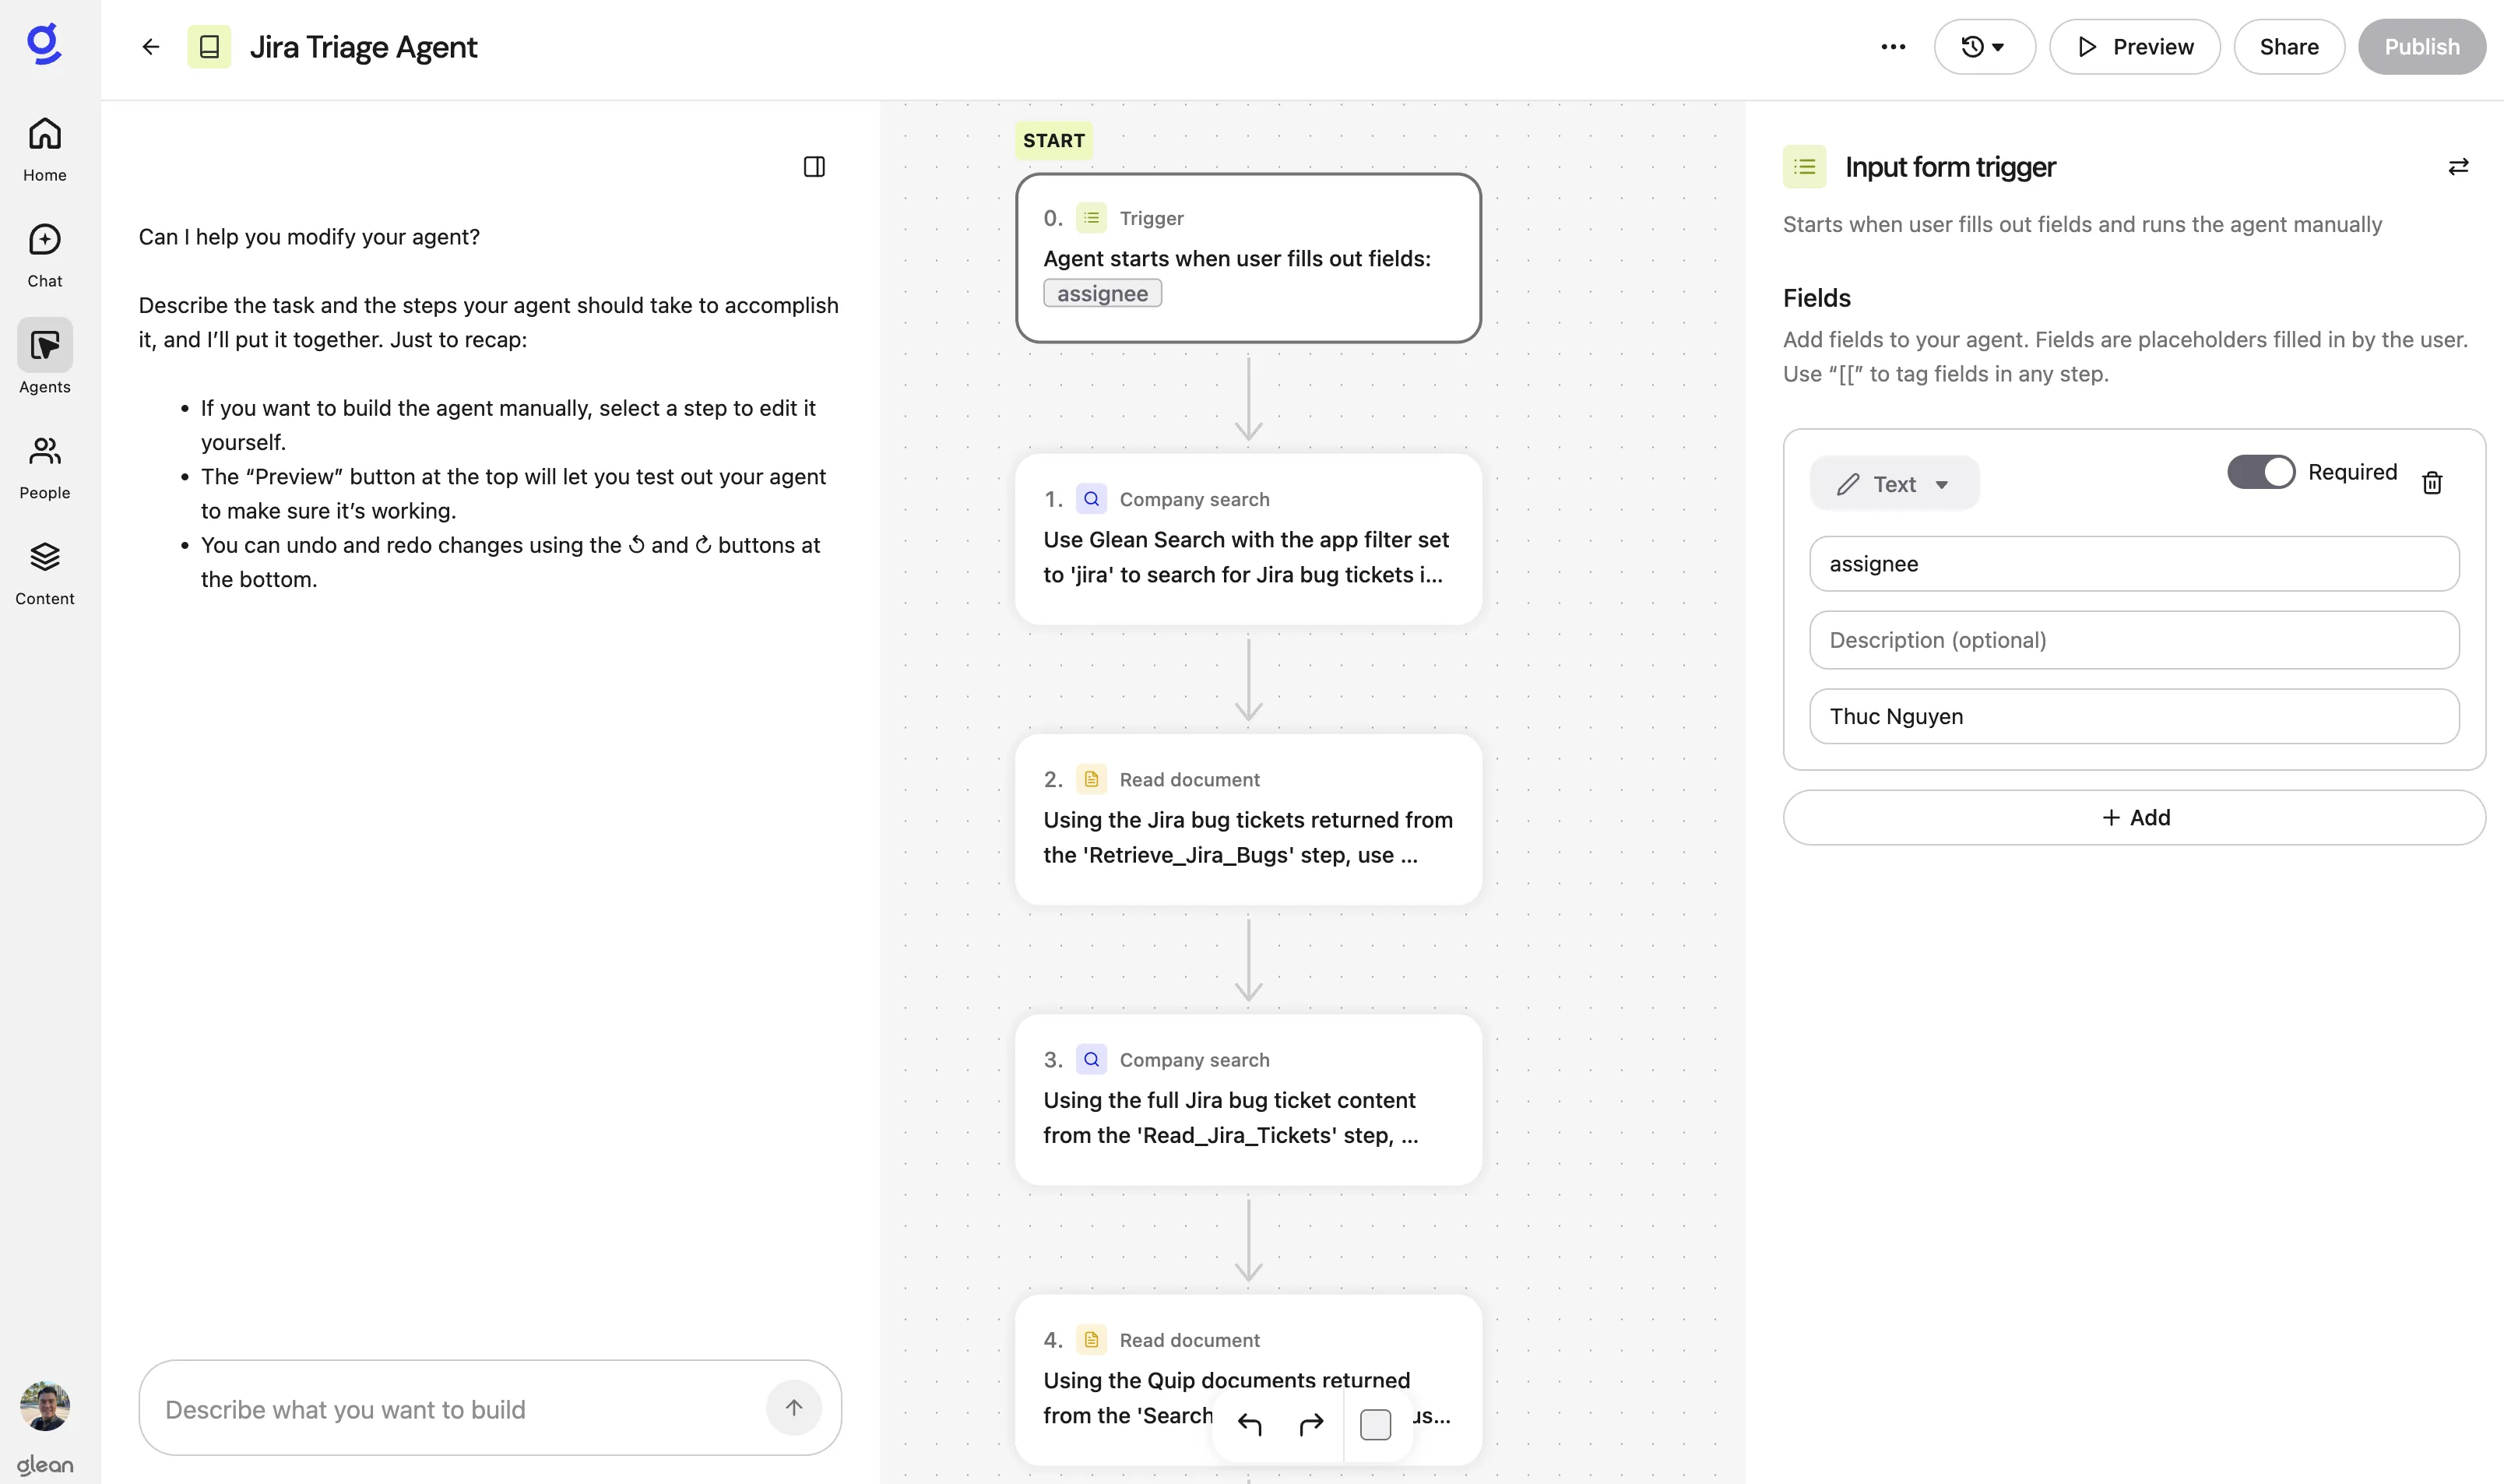Open People section in sidebar
The height and width of the screenshot is (1484, 2504).
pos(45,466)
